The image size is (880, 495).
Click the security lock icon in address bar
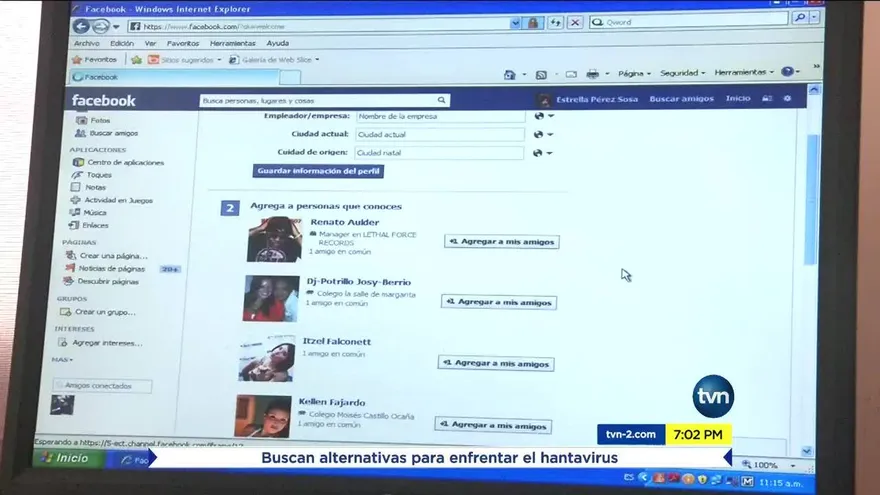tap(533, 22)
